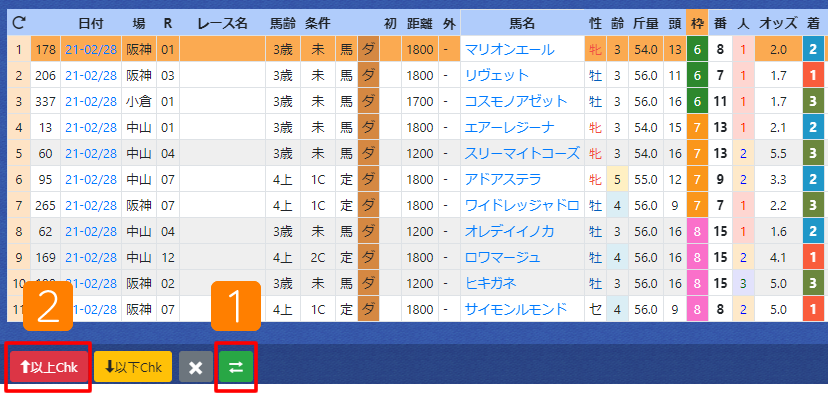Click the yellow 以下Chk button
Image resolution: width=828 pixels, height=393 pixels.
tap(133, 367)
